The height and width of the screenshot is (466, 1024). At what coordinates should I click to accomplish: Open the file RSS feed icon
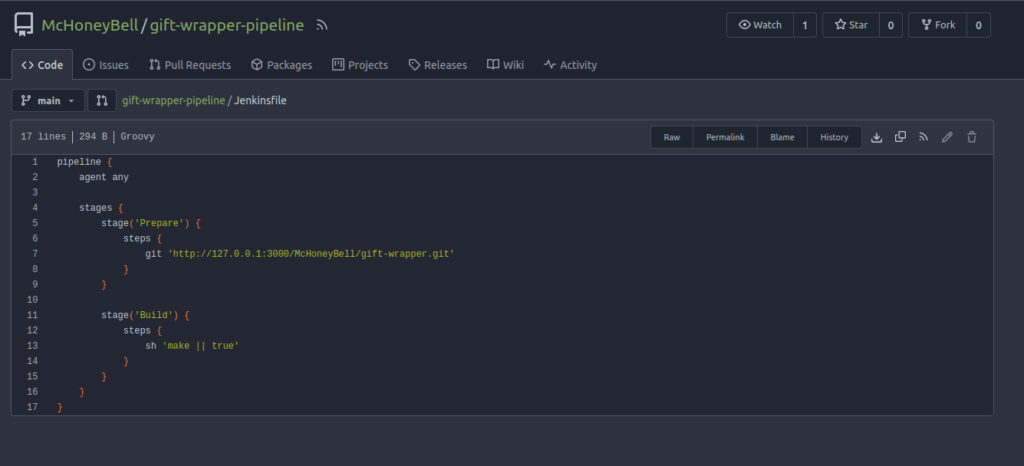(x=923, y=137)
